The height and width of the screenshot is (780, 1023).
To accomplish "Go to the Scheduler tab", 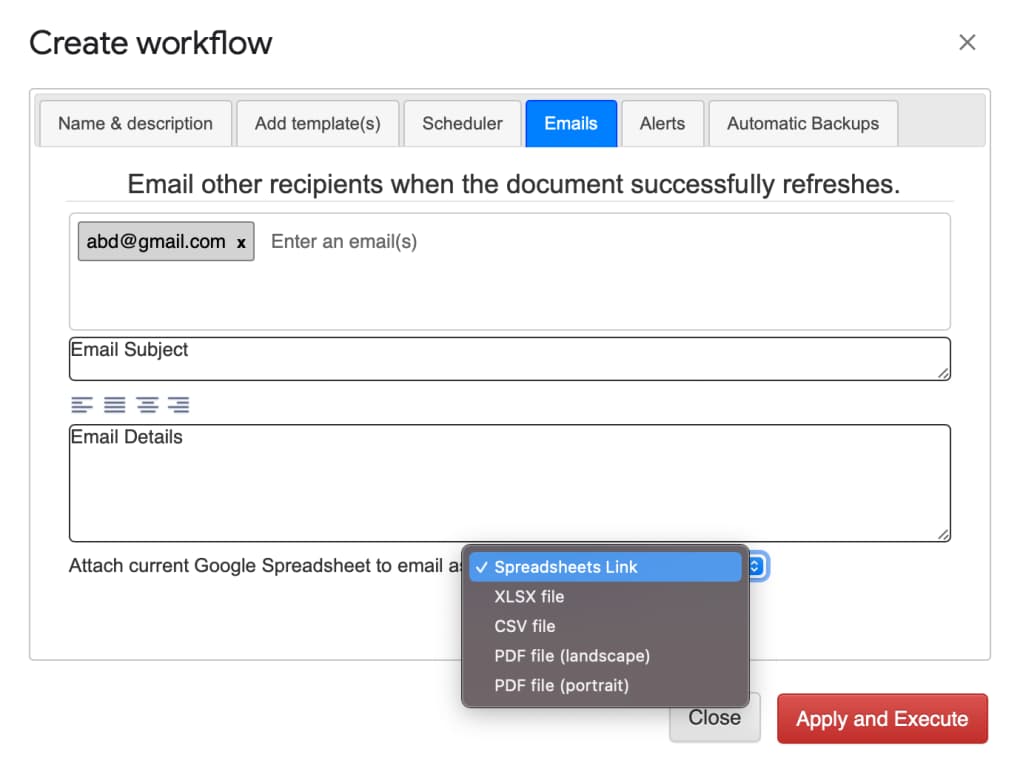I will pyautogui.click(x=462, y=124).
